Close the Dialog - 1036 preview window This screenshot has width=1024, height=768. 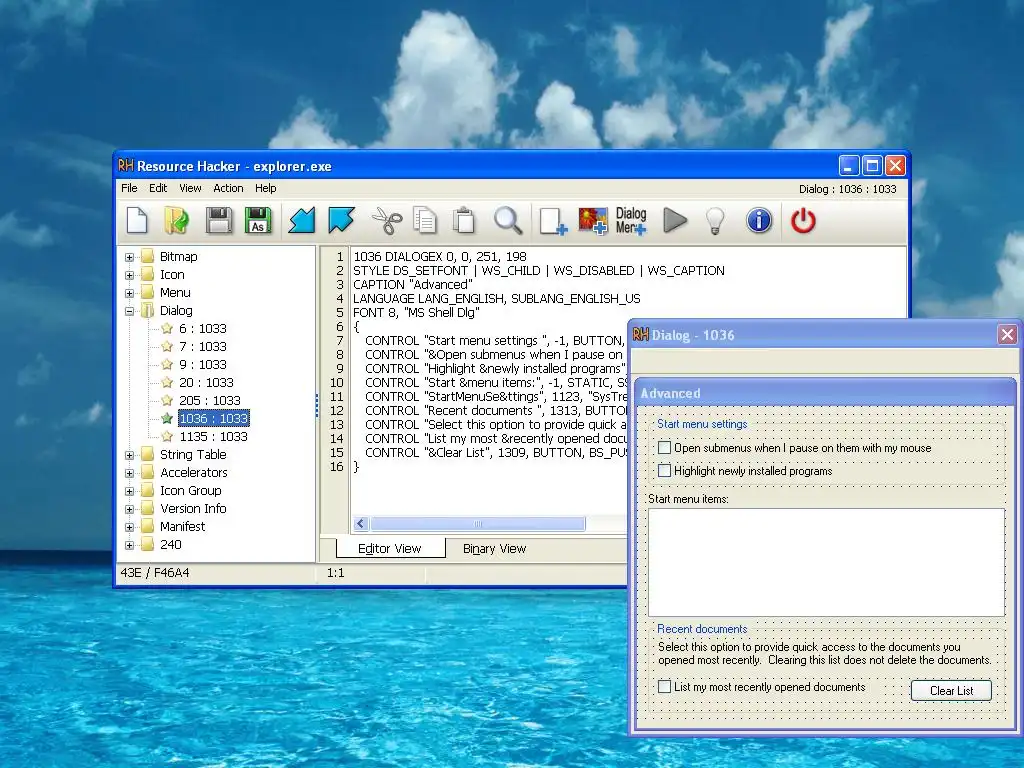(x=1007, y=335)
